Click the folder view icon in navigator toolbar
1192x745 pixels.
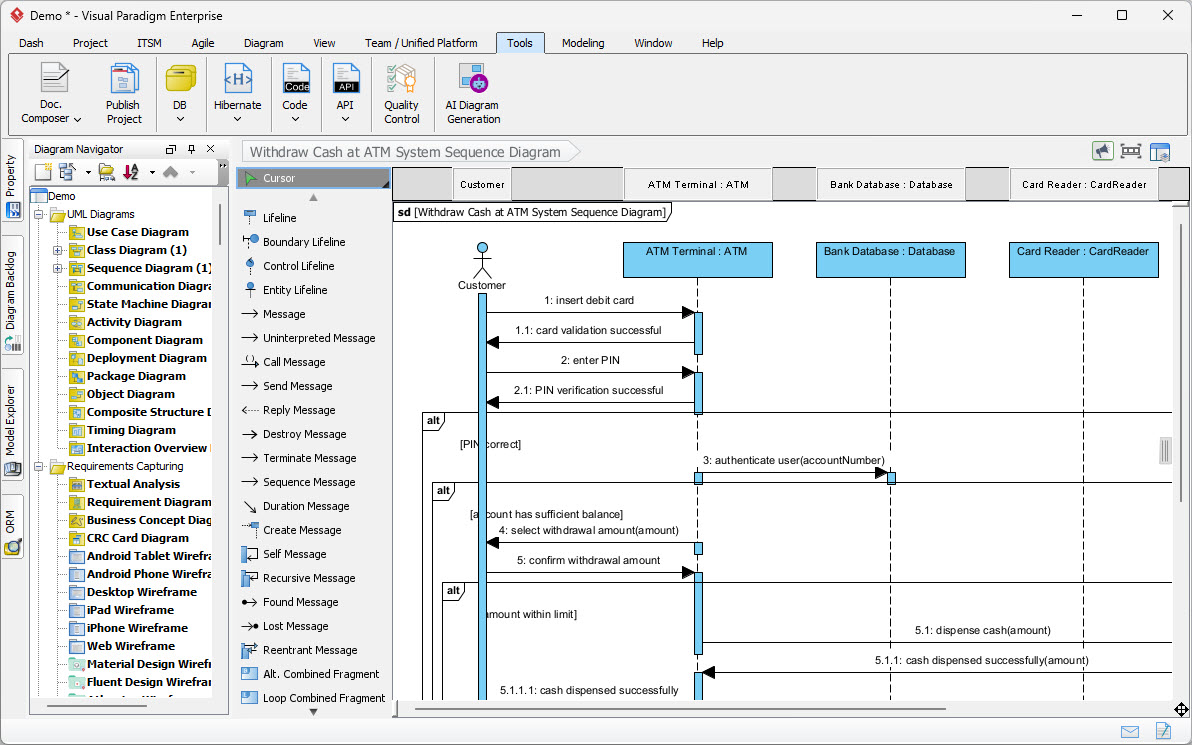pyautogui.click(x=106, y=172)
